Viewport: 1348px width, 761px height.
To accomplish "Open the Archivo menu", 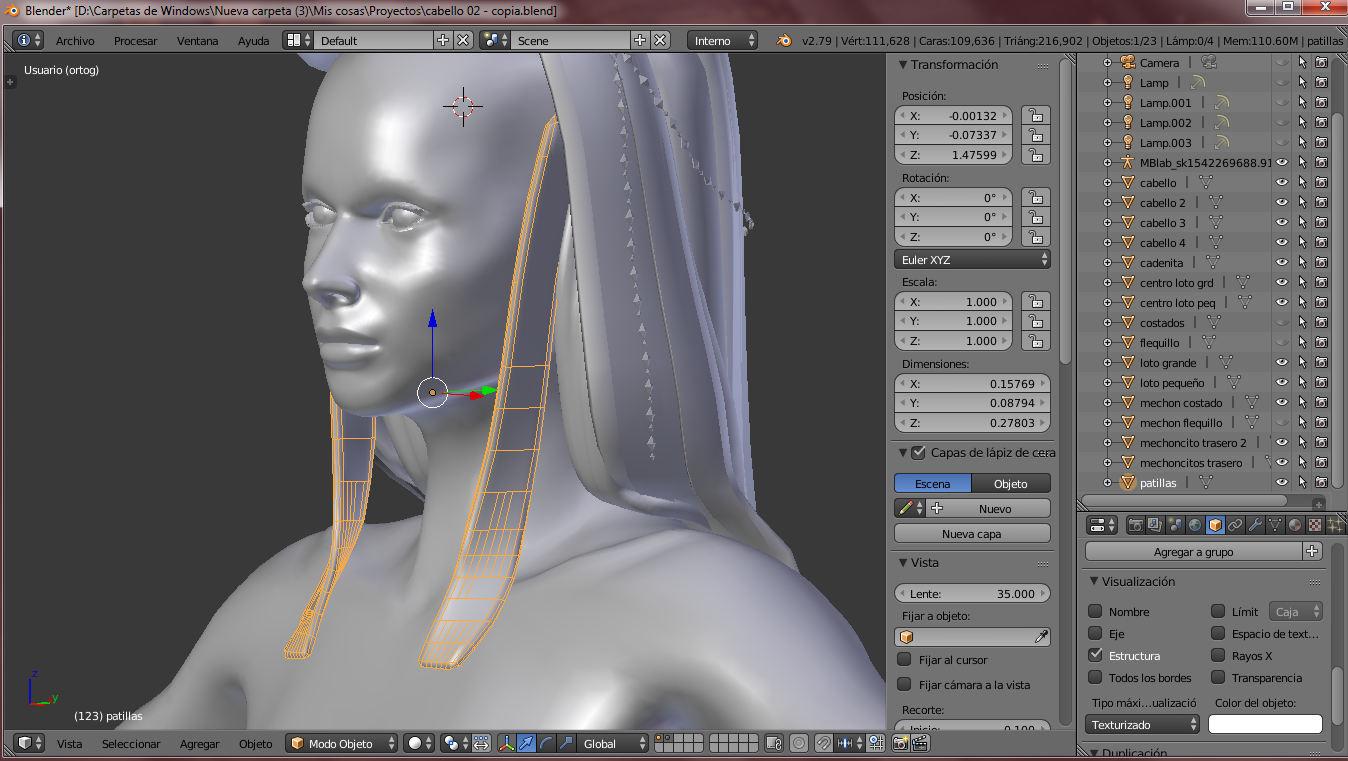I will click(75, 41).
